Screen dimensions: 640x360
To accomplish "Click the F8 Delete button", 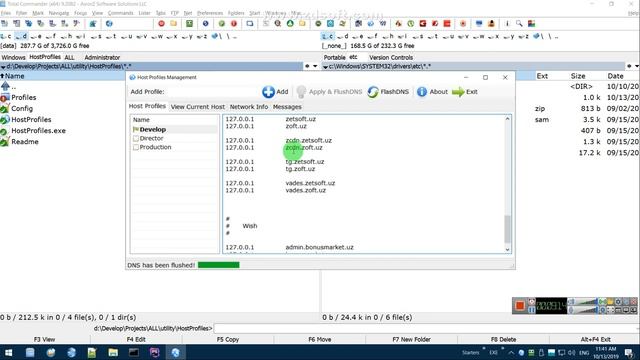I will click(503, 340).
